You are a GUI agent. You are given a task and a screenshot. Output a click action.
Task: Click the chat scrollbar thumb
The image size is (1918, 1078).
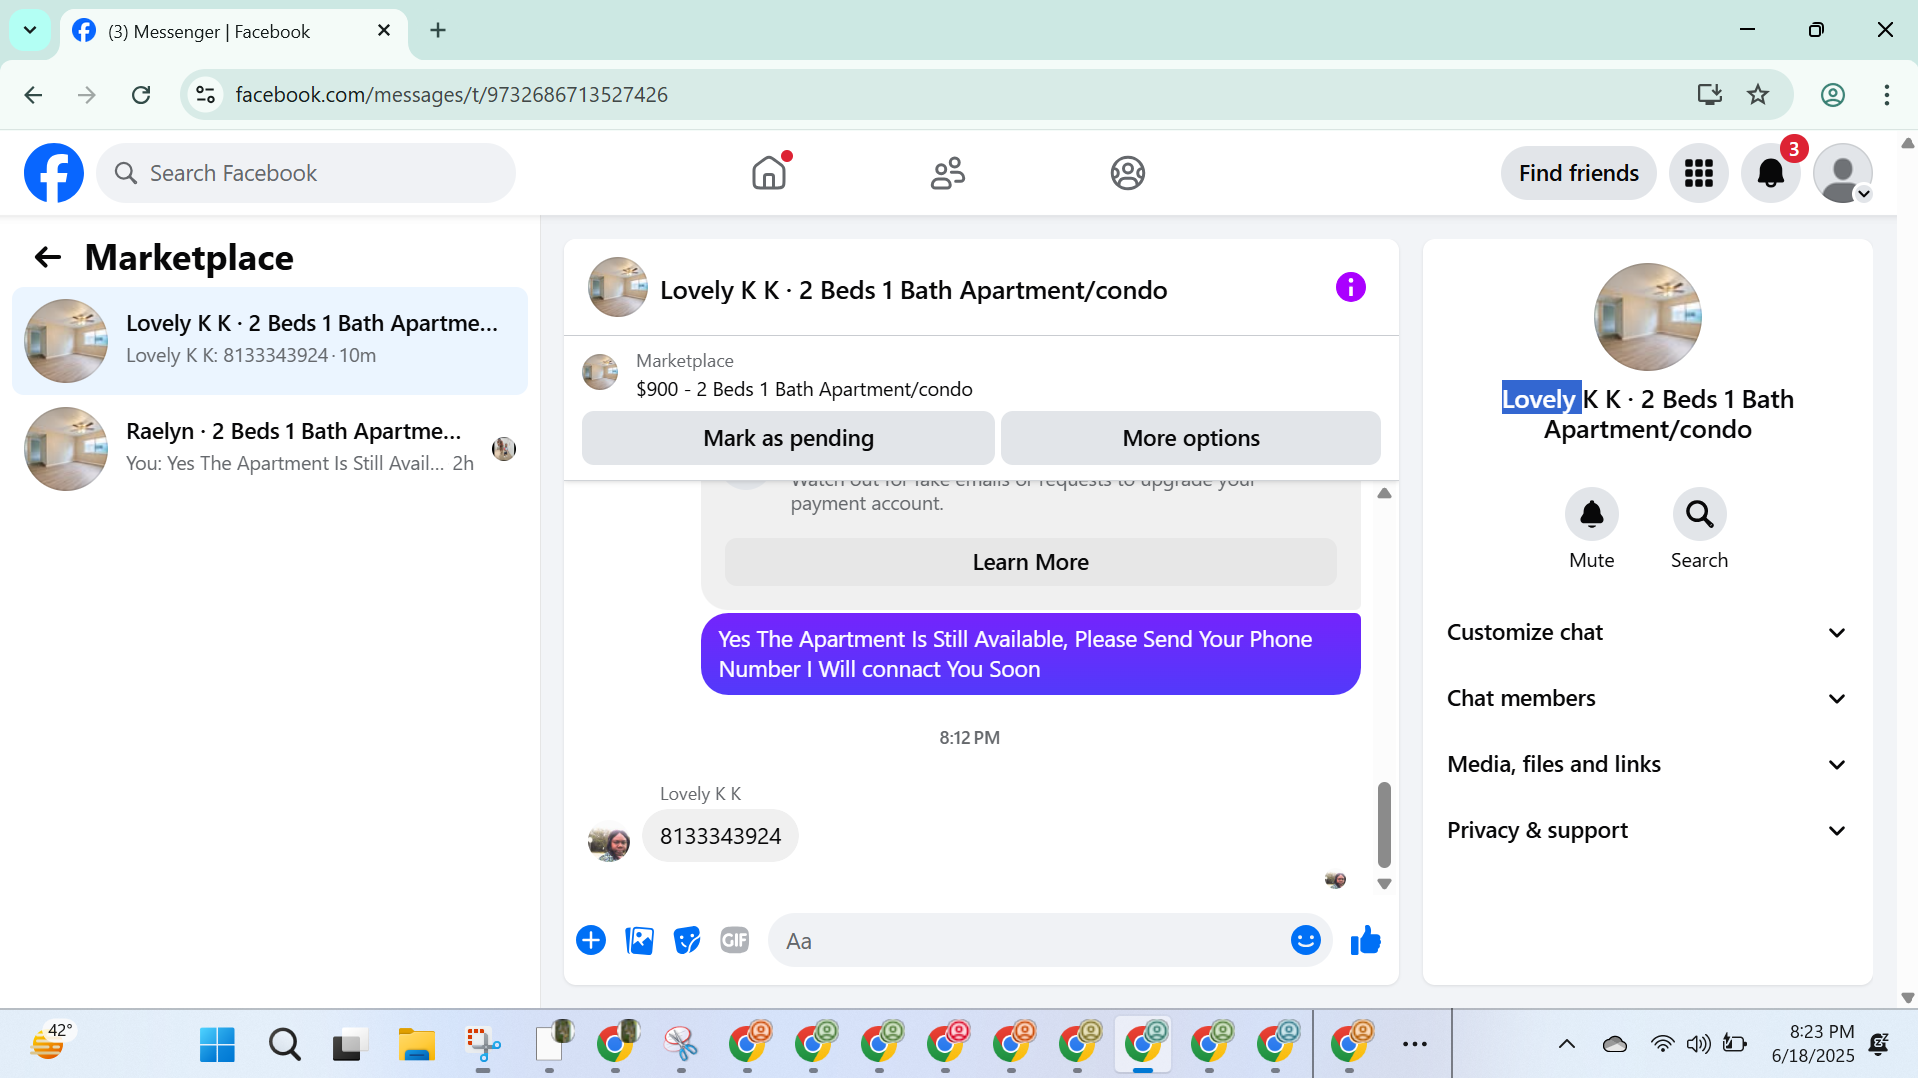coord(1384,824)
